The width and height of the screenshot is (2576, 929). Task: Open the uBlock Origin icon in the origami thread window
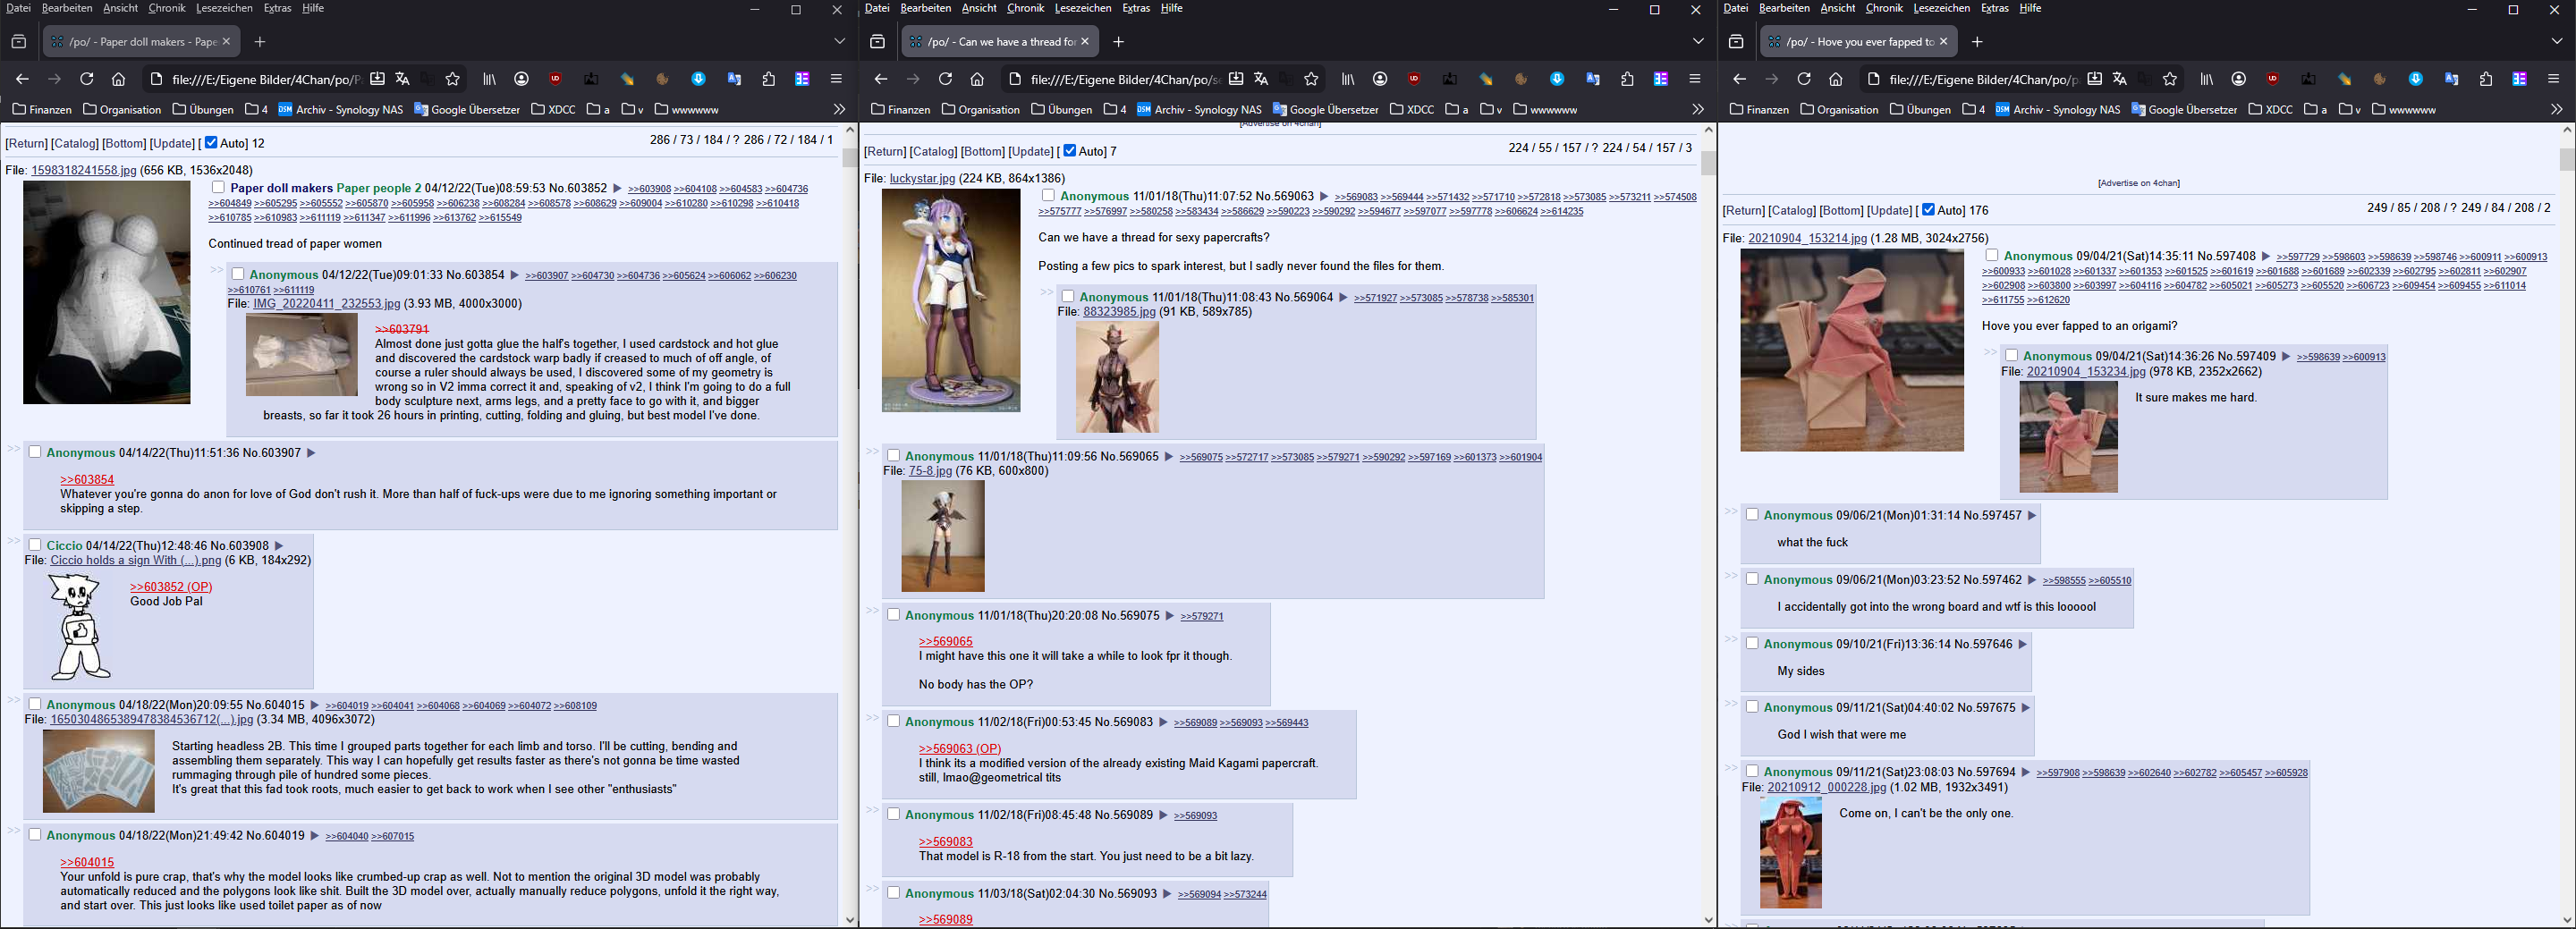click(2273, 79)
